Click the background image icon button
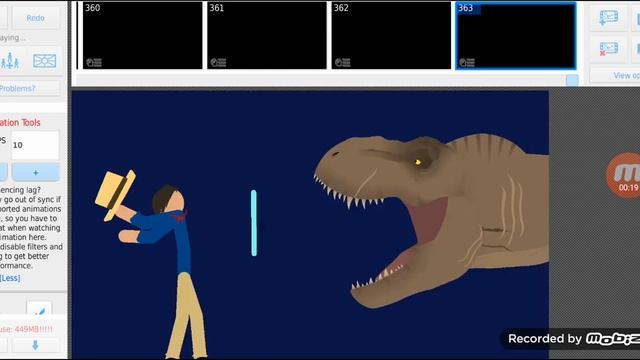 coord(44,61)
